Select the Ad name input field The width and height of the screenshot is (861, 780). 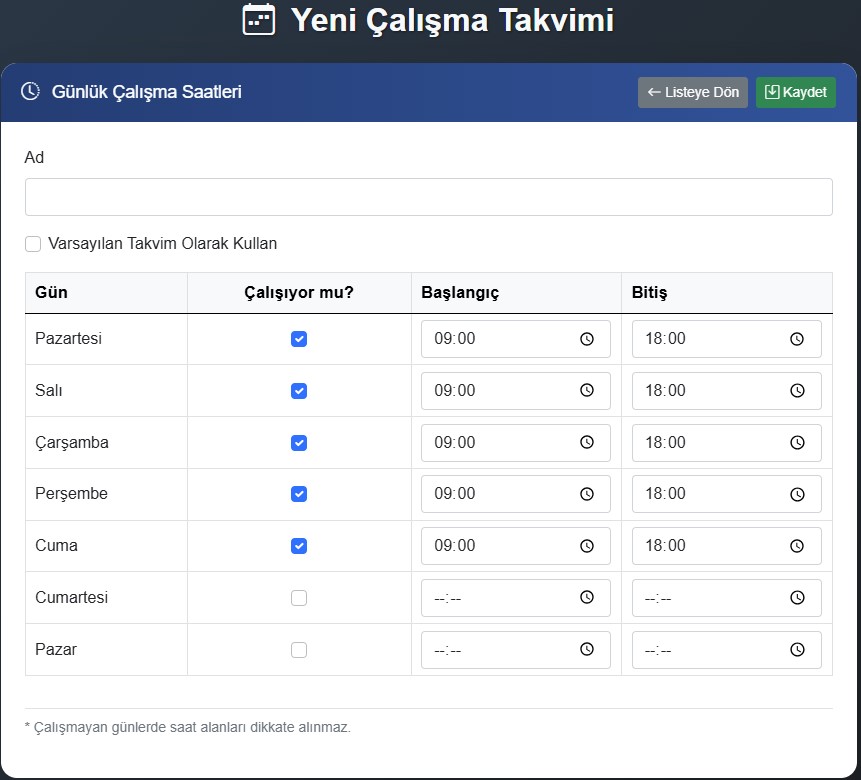(x=428, y=196)
